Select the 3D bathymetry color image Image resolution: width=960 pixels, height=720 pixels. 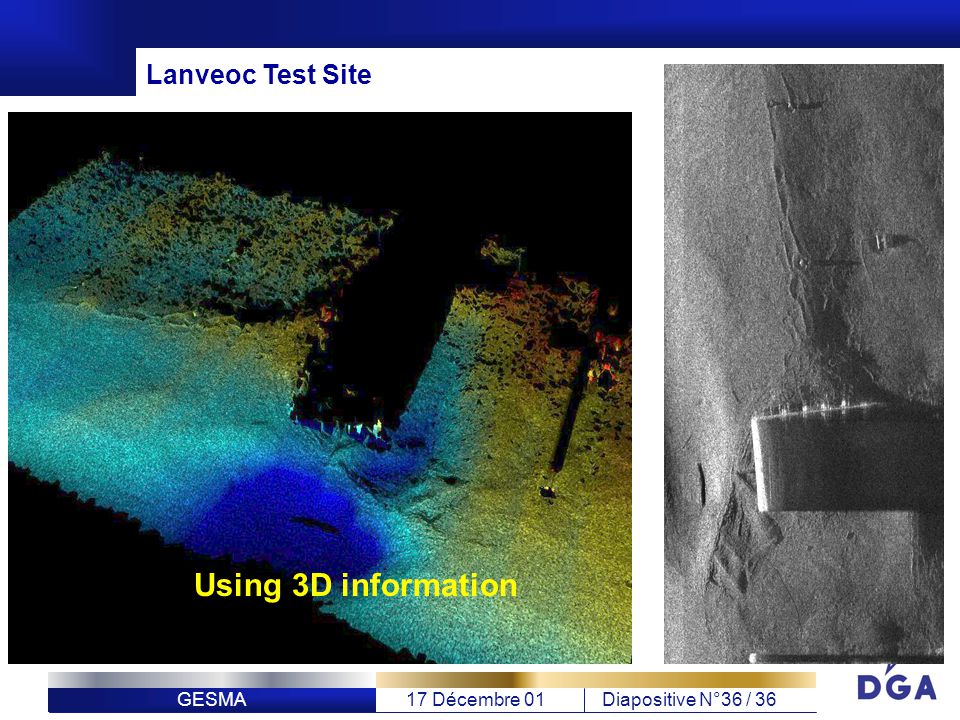pyautogui.click(x=320, y=388)
